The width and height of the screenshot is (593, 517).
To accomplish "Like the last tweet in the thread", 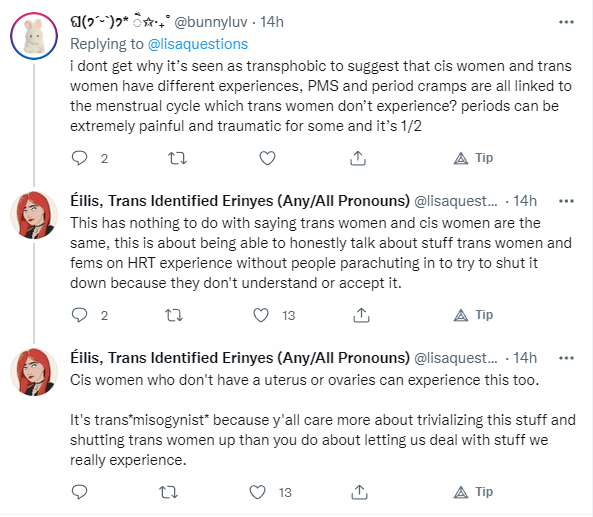I will (258, 492).
